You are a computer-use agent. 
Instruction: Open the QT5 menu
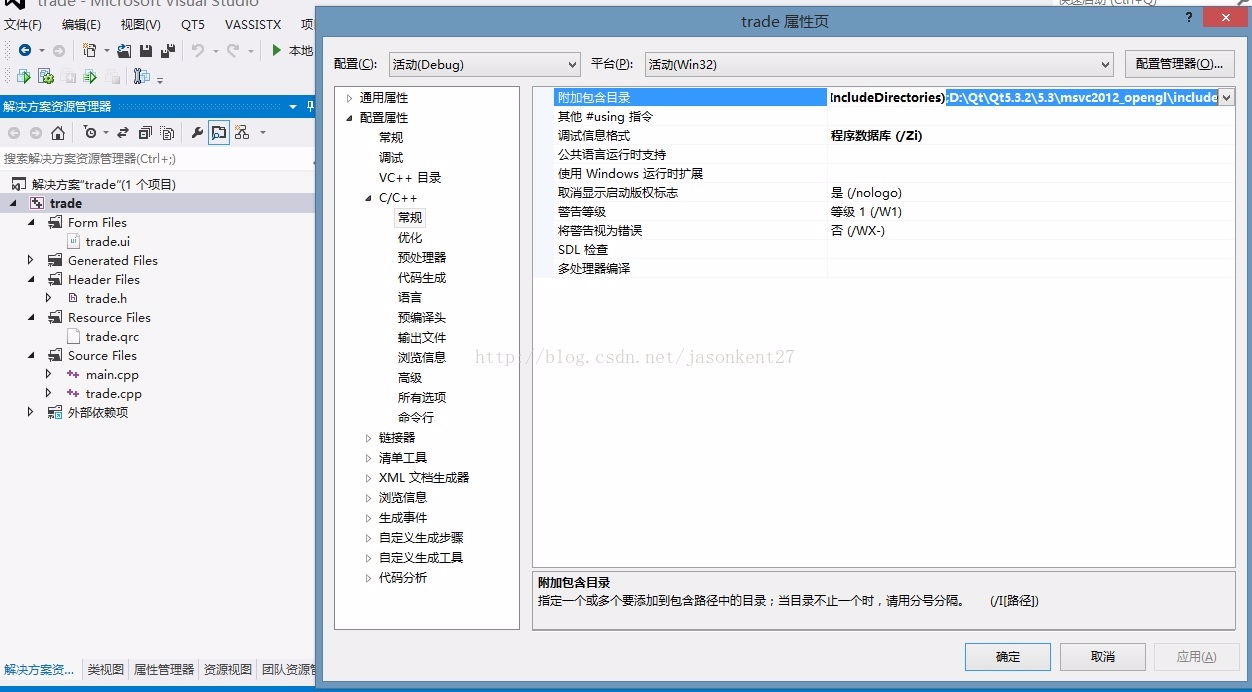tap(193, 24)
